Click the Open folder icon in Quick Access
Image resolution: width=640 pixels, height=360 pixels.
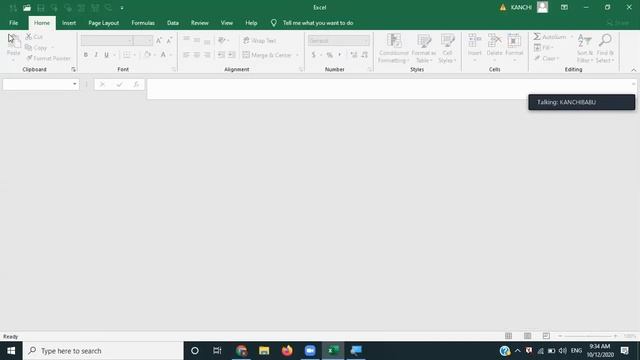27,8
